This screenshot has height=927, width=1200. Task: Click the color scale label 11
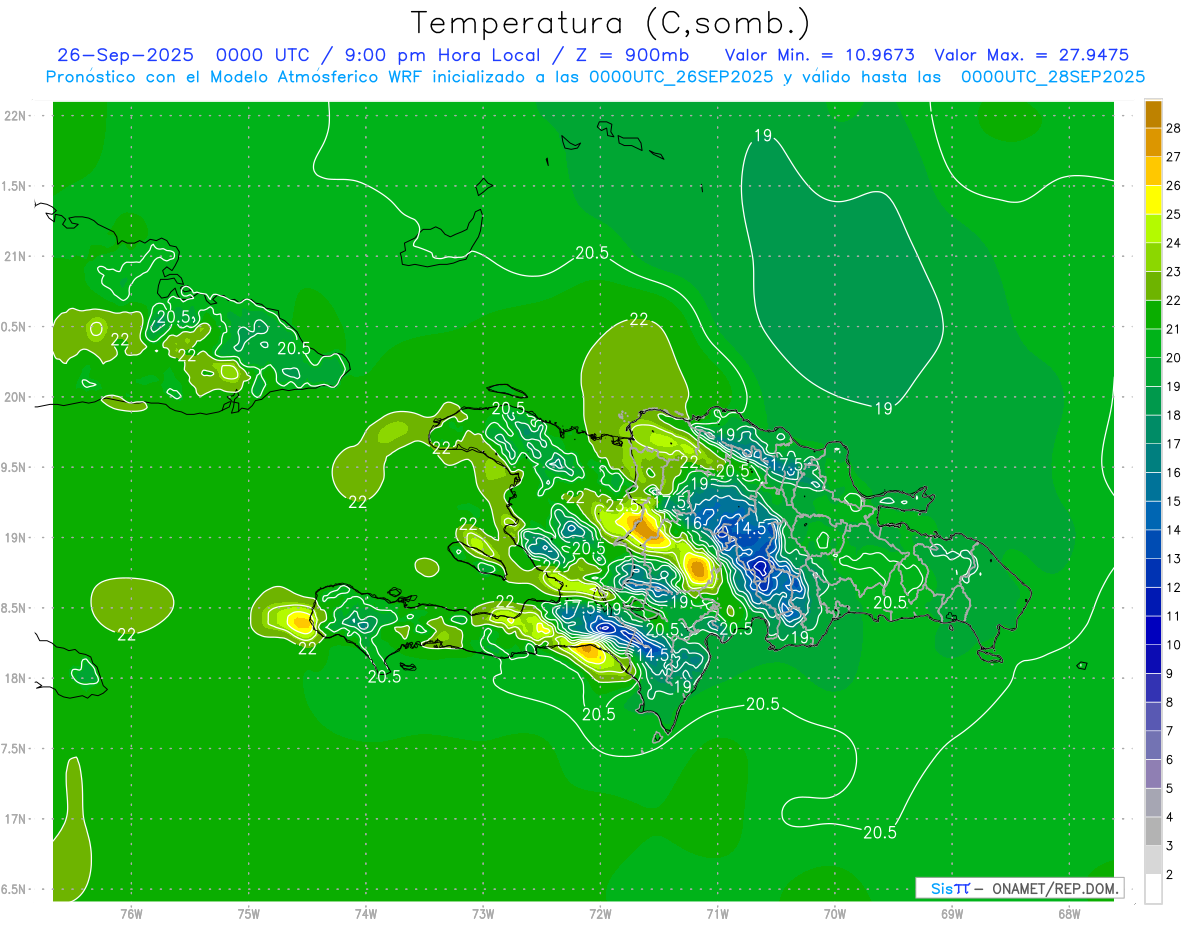(x=1173, y=616)
